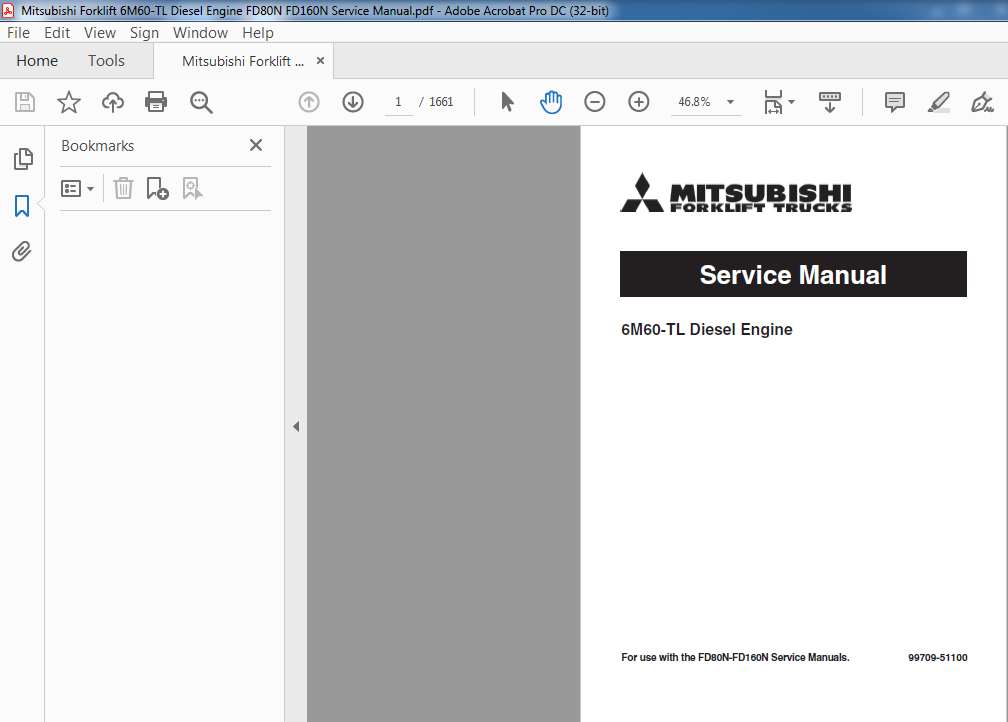Image resolution: width=1008 pixels, height=722 pixels.
Task: Zoom out with the minus circle
Action: pyautogui.click(x=595, y=102)
